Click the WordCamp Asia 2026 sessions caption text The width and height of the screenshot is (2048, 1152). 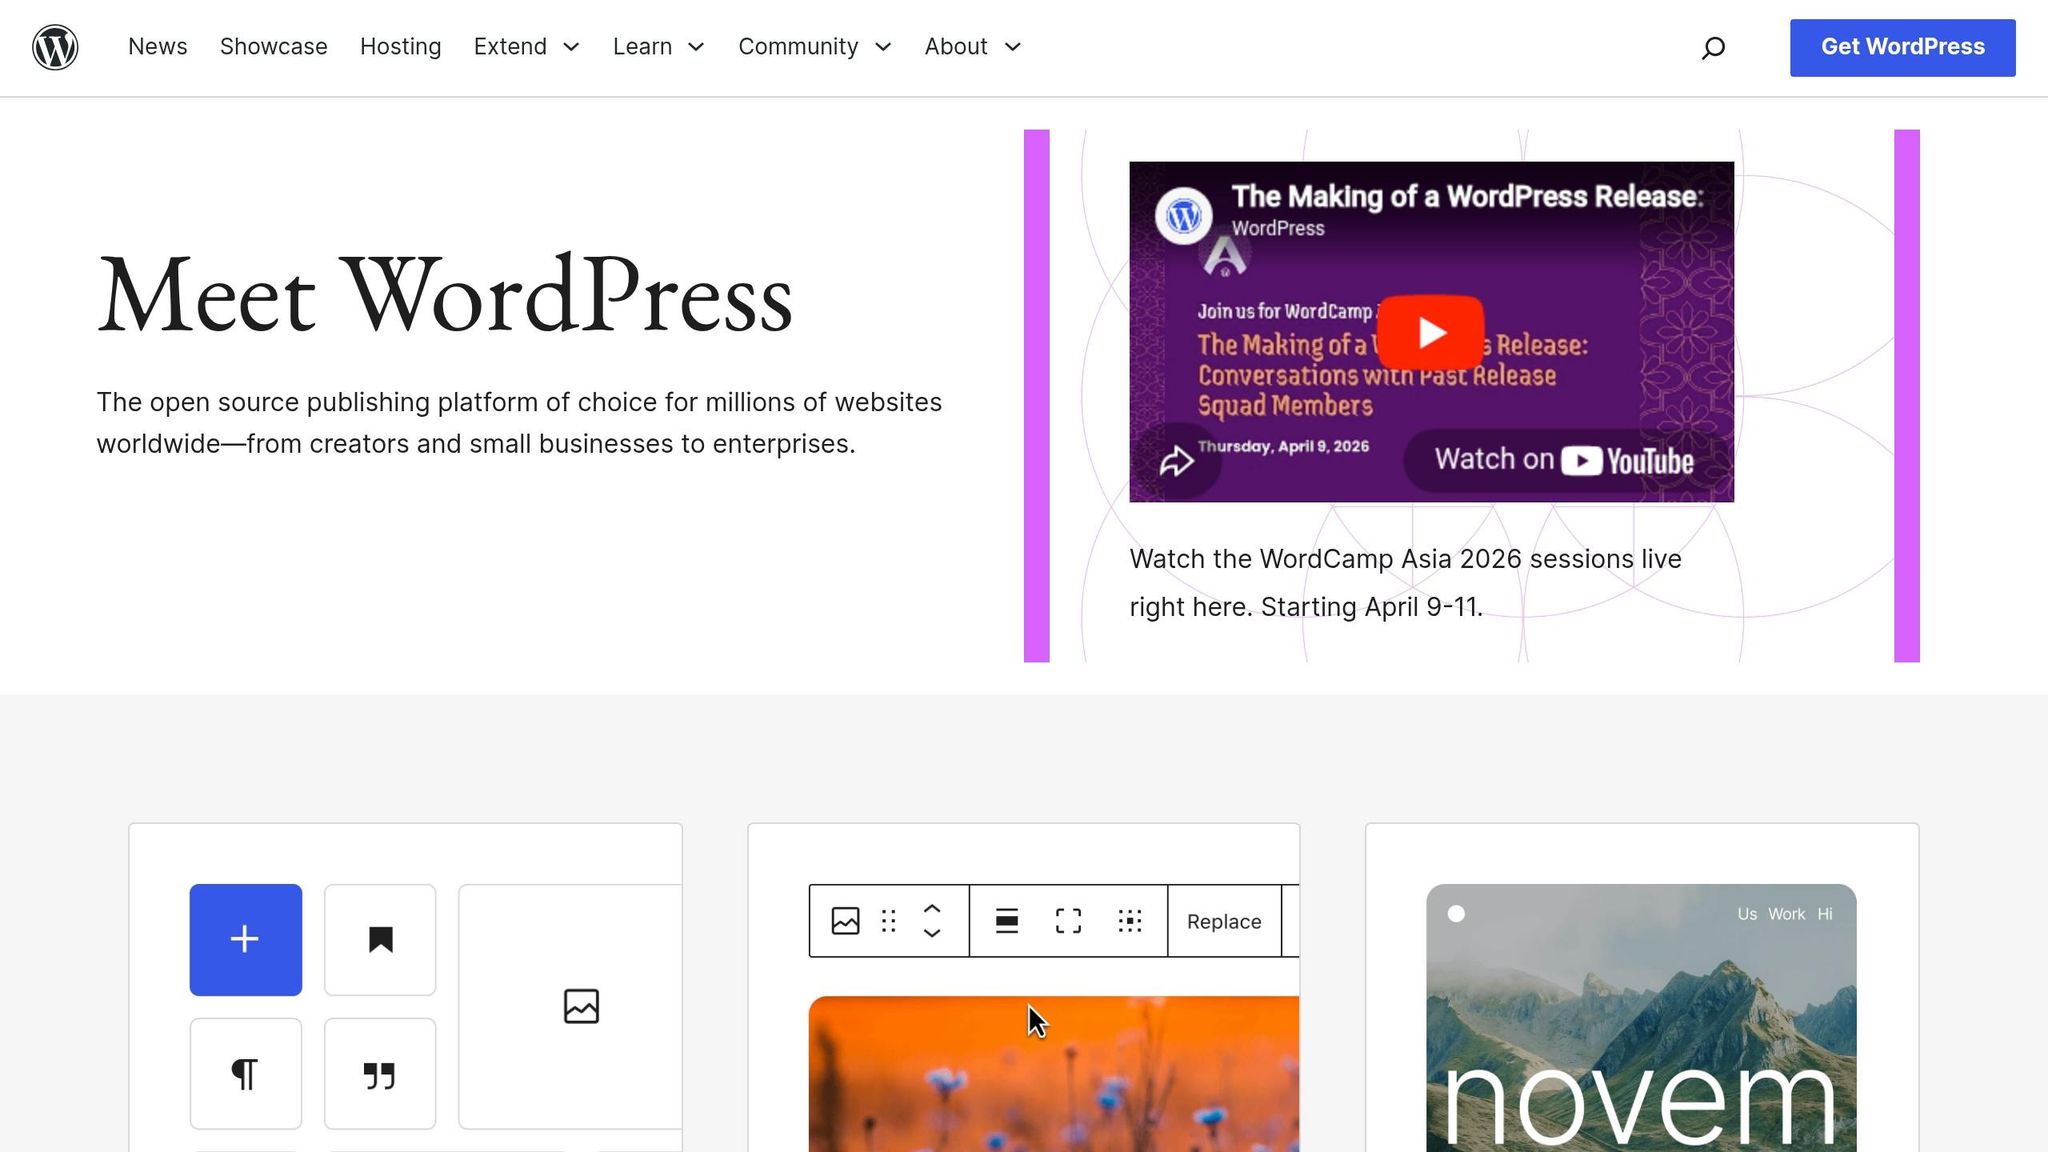pyautogui.click(x=1405, y=583)
